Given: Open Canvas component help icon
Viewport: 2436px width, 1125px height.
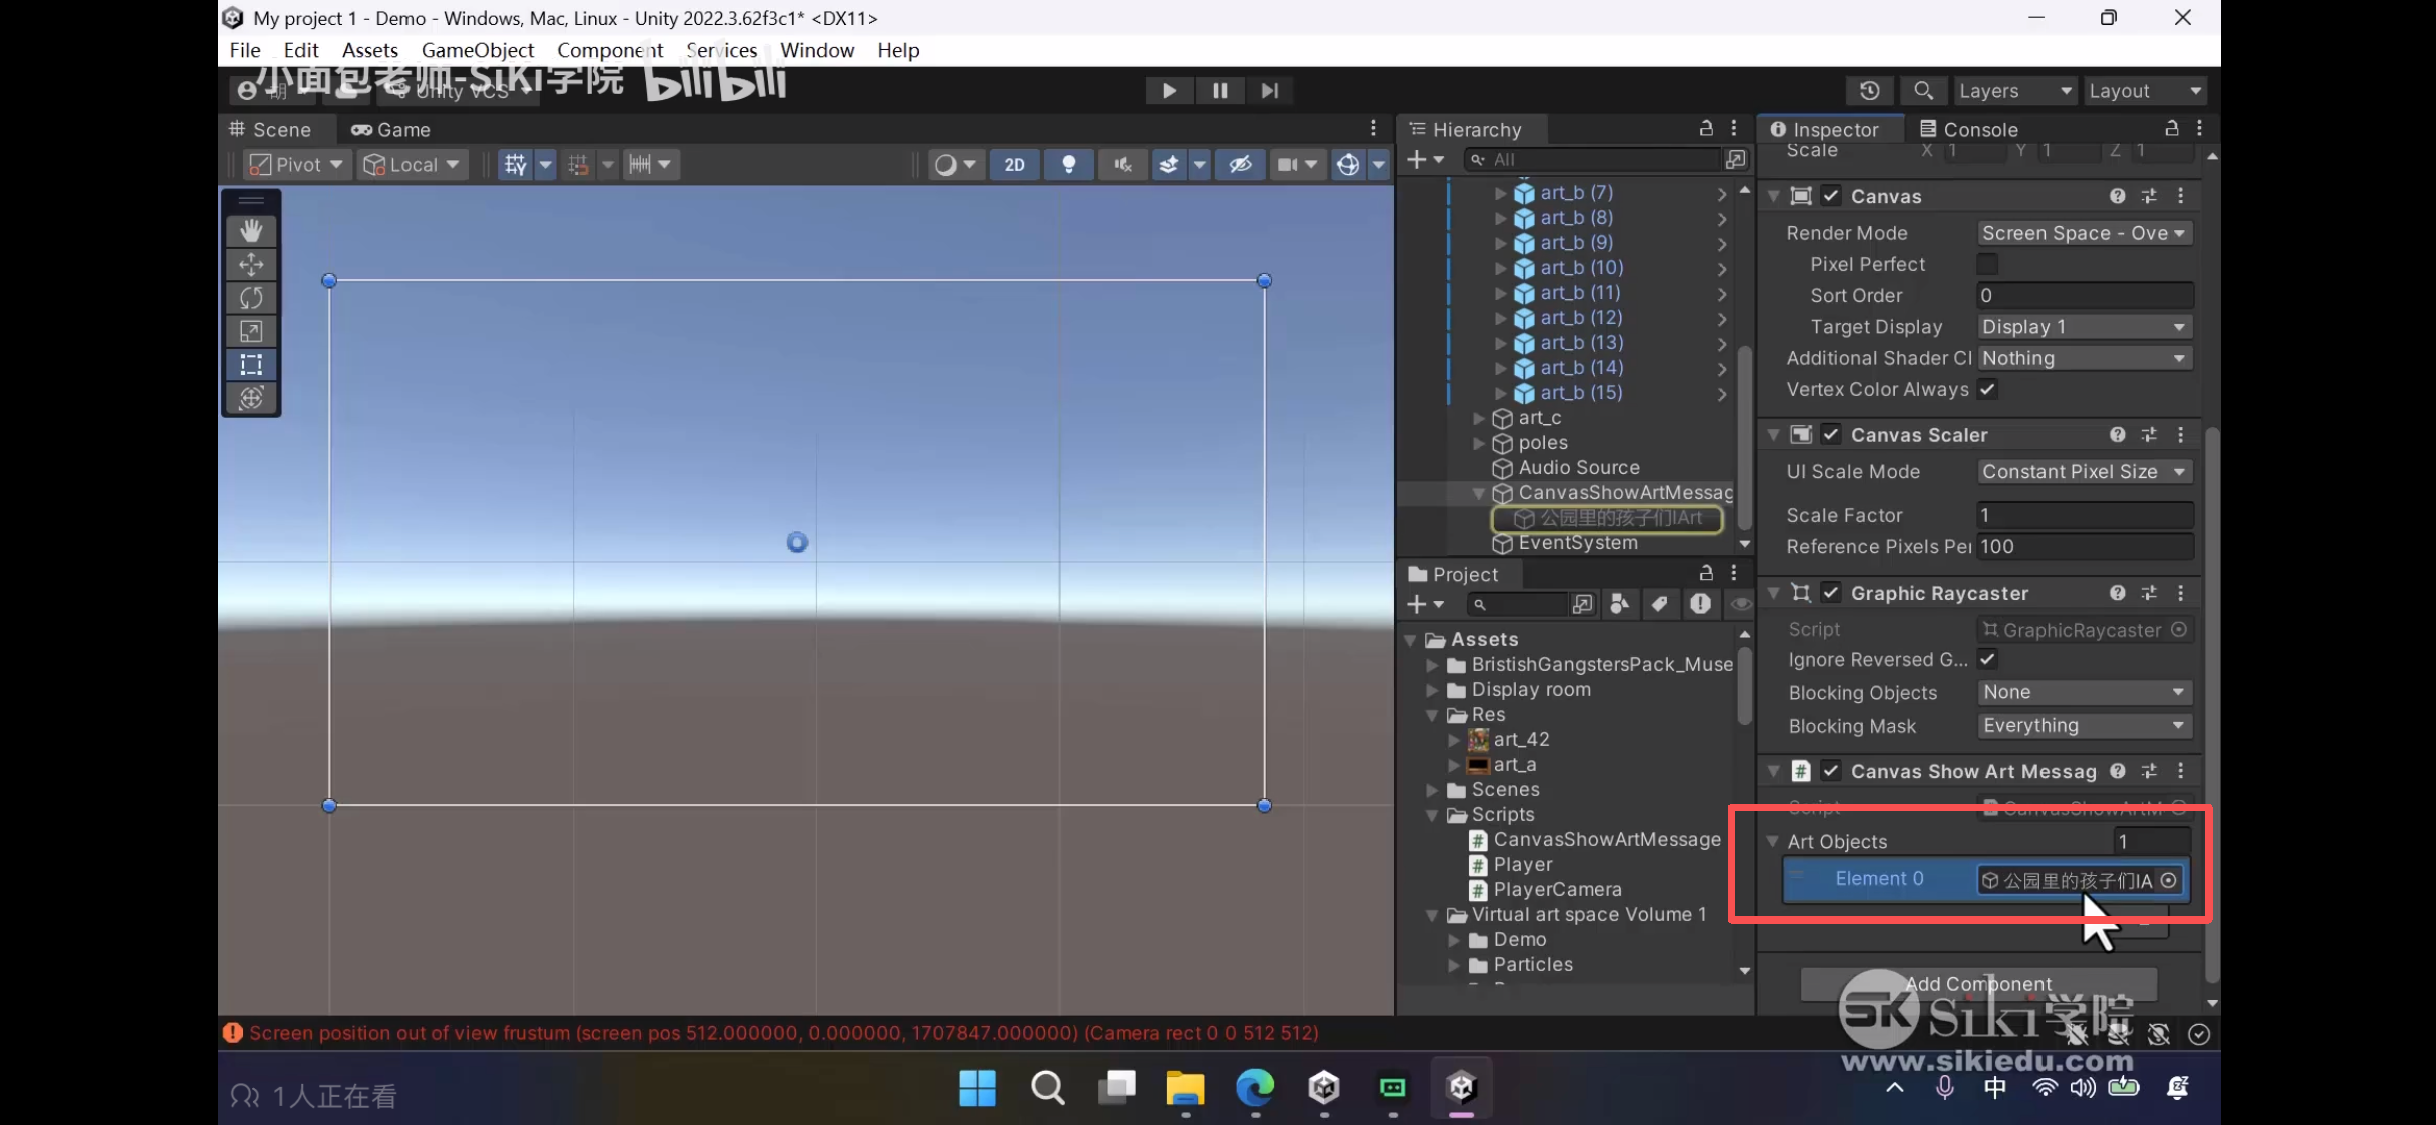Looking at the screenshot, I should [2117, 196].
